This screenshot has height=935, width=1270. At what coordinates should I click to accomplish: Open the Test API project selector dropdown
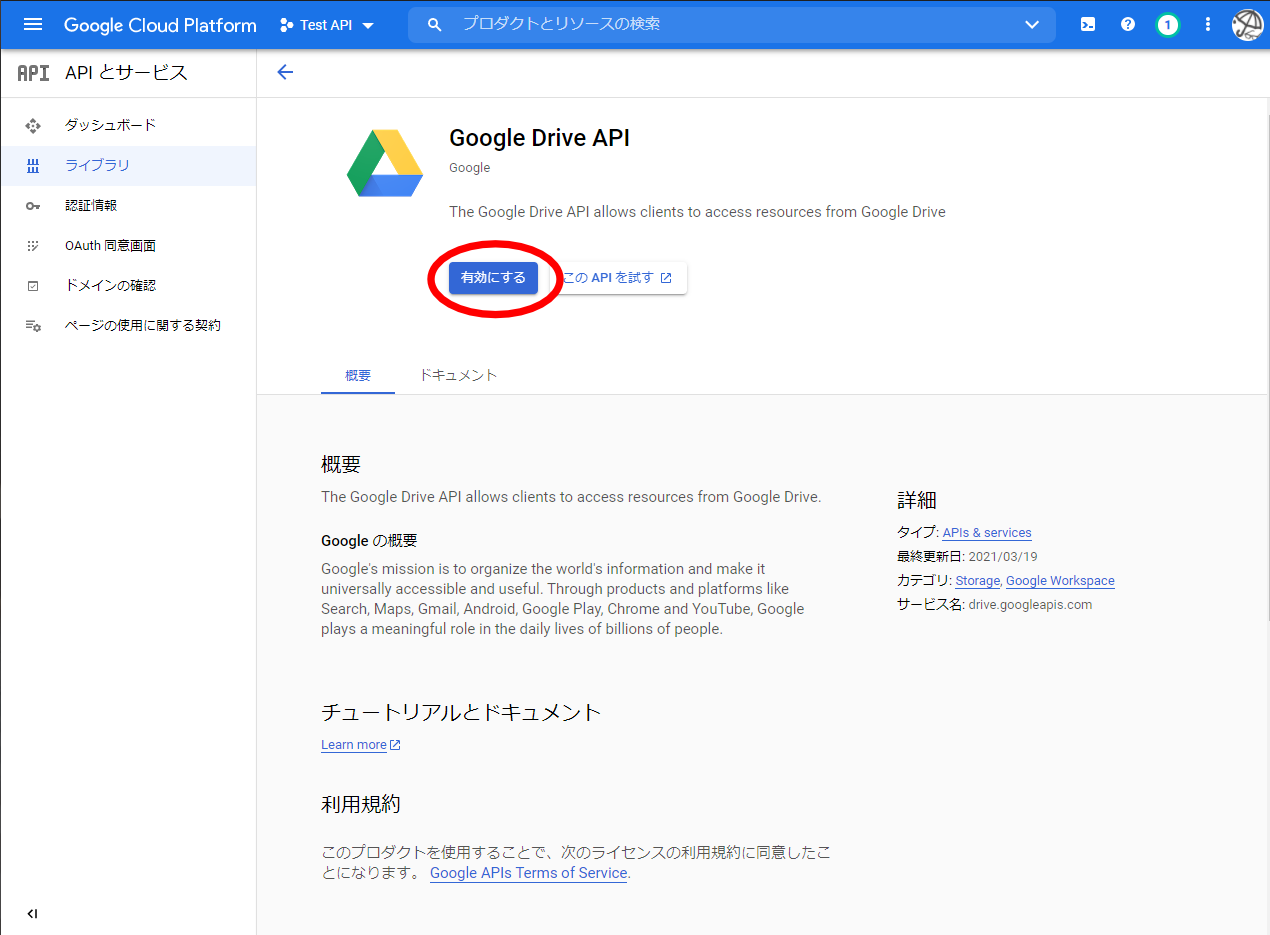[327, 25]
